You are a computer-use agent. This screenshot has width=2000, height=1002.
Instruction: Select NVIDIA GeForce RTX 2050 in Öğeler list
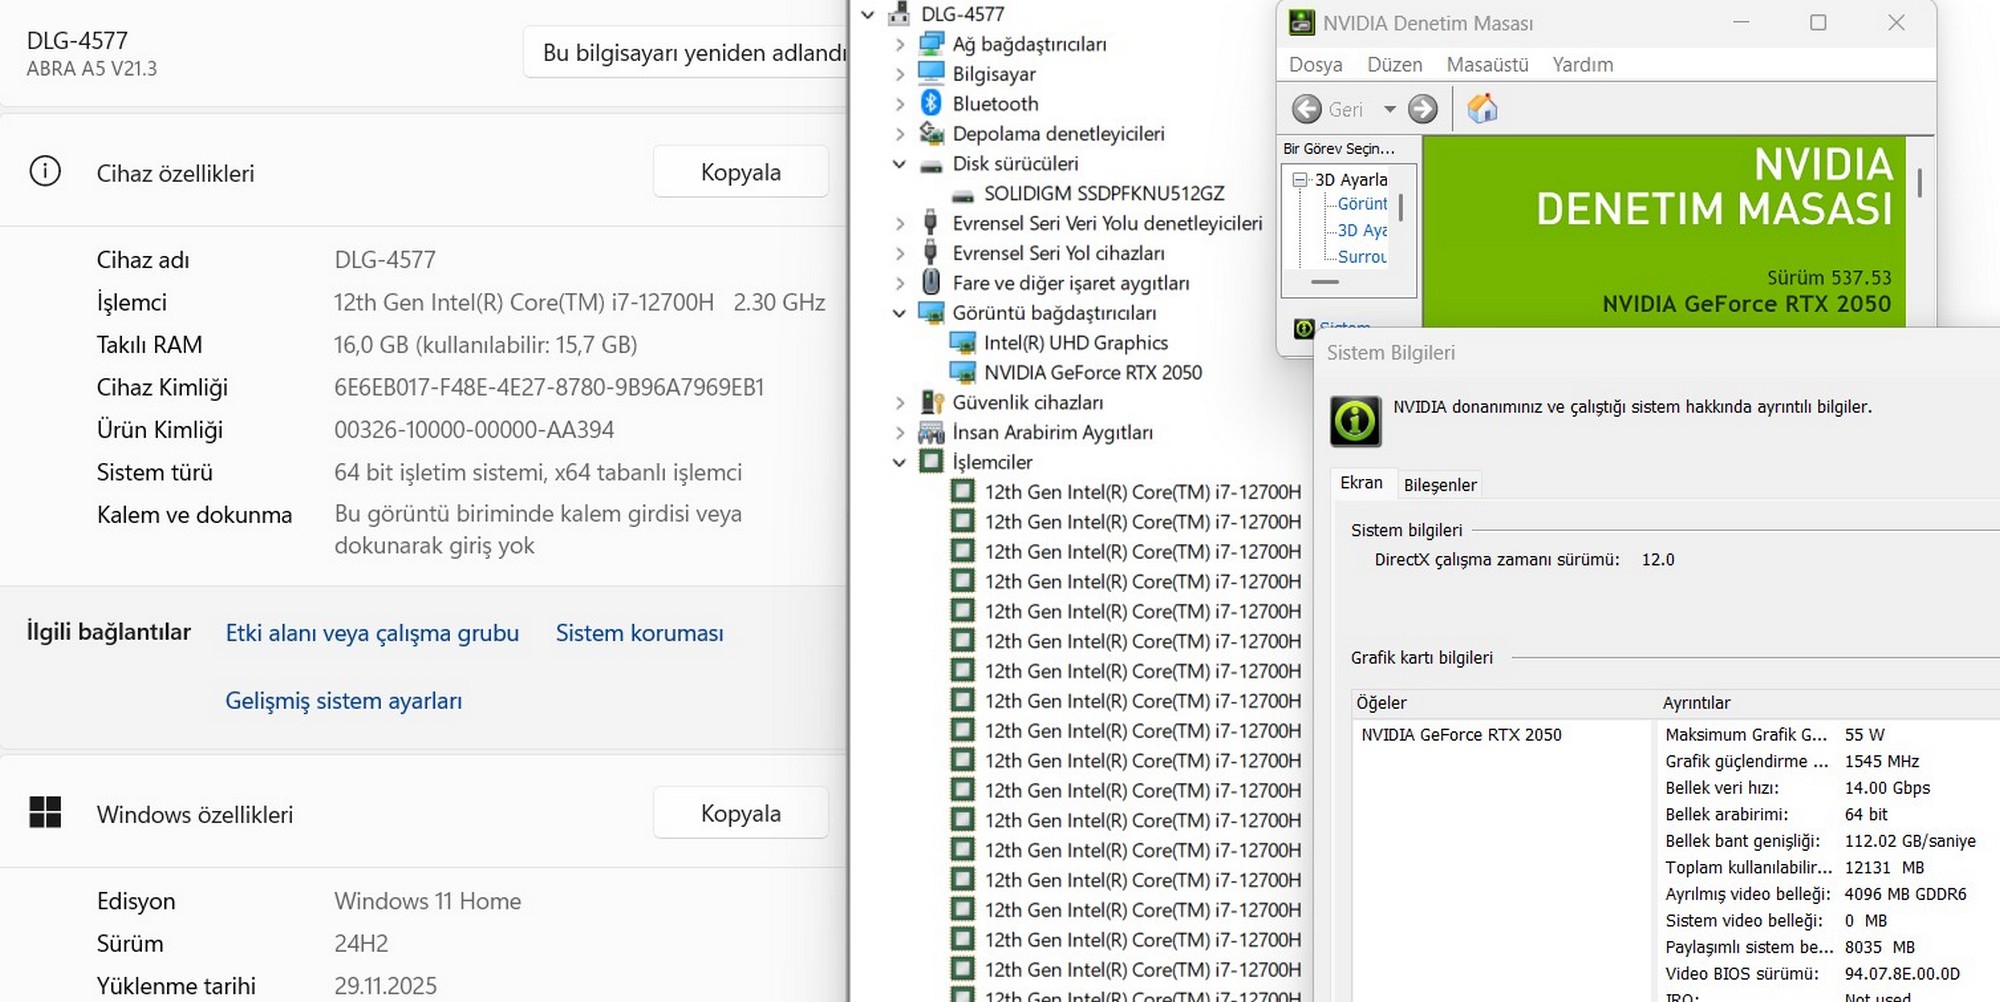(x=1461, y=735)
